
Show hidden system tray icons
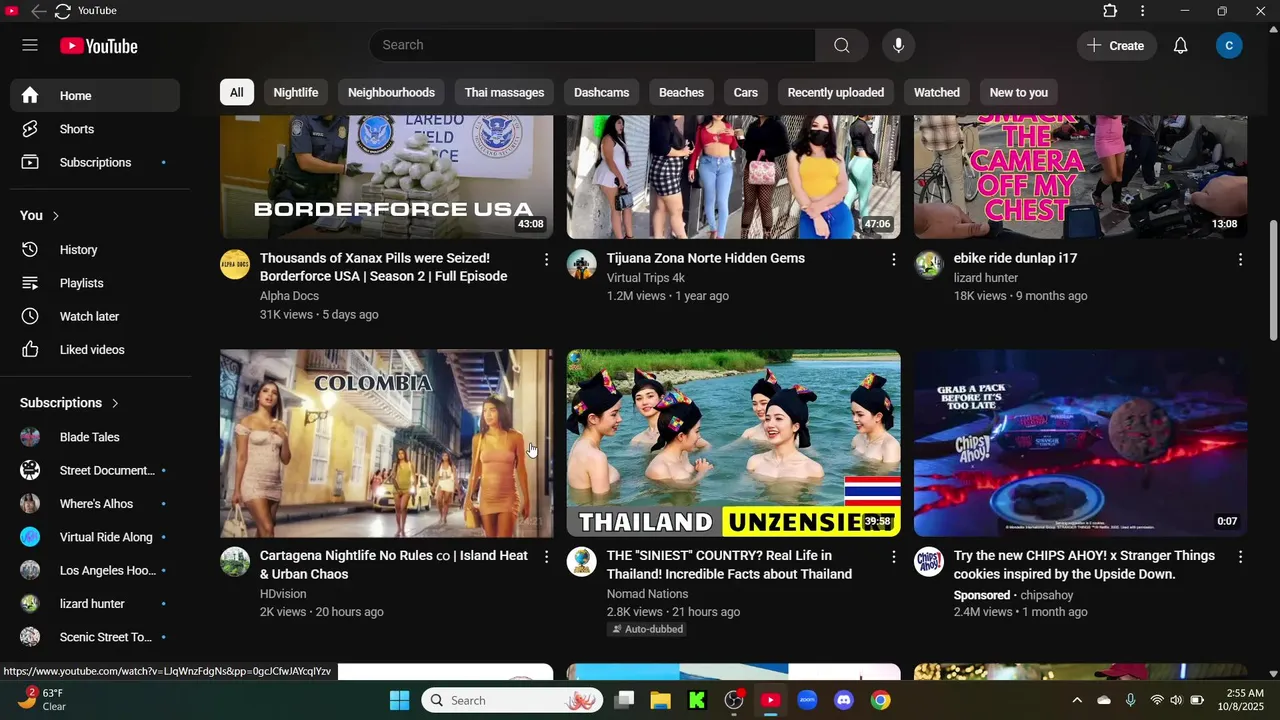[x=1077, y=700]
